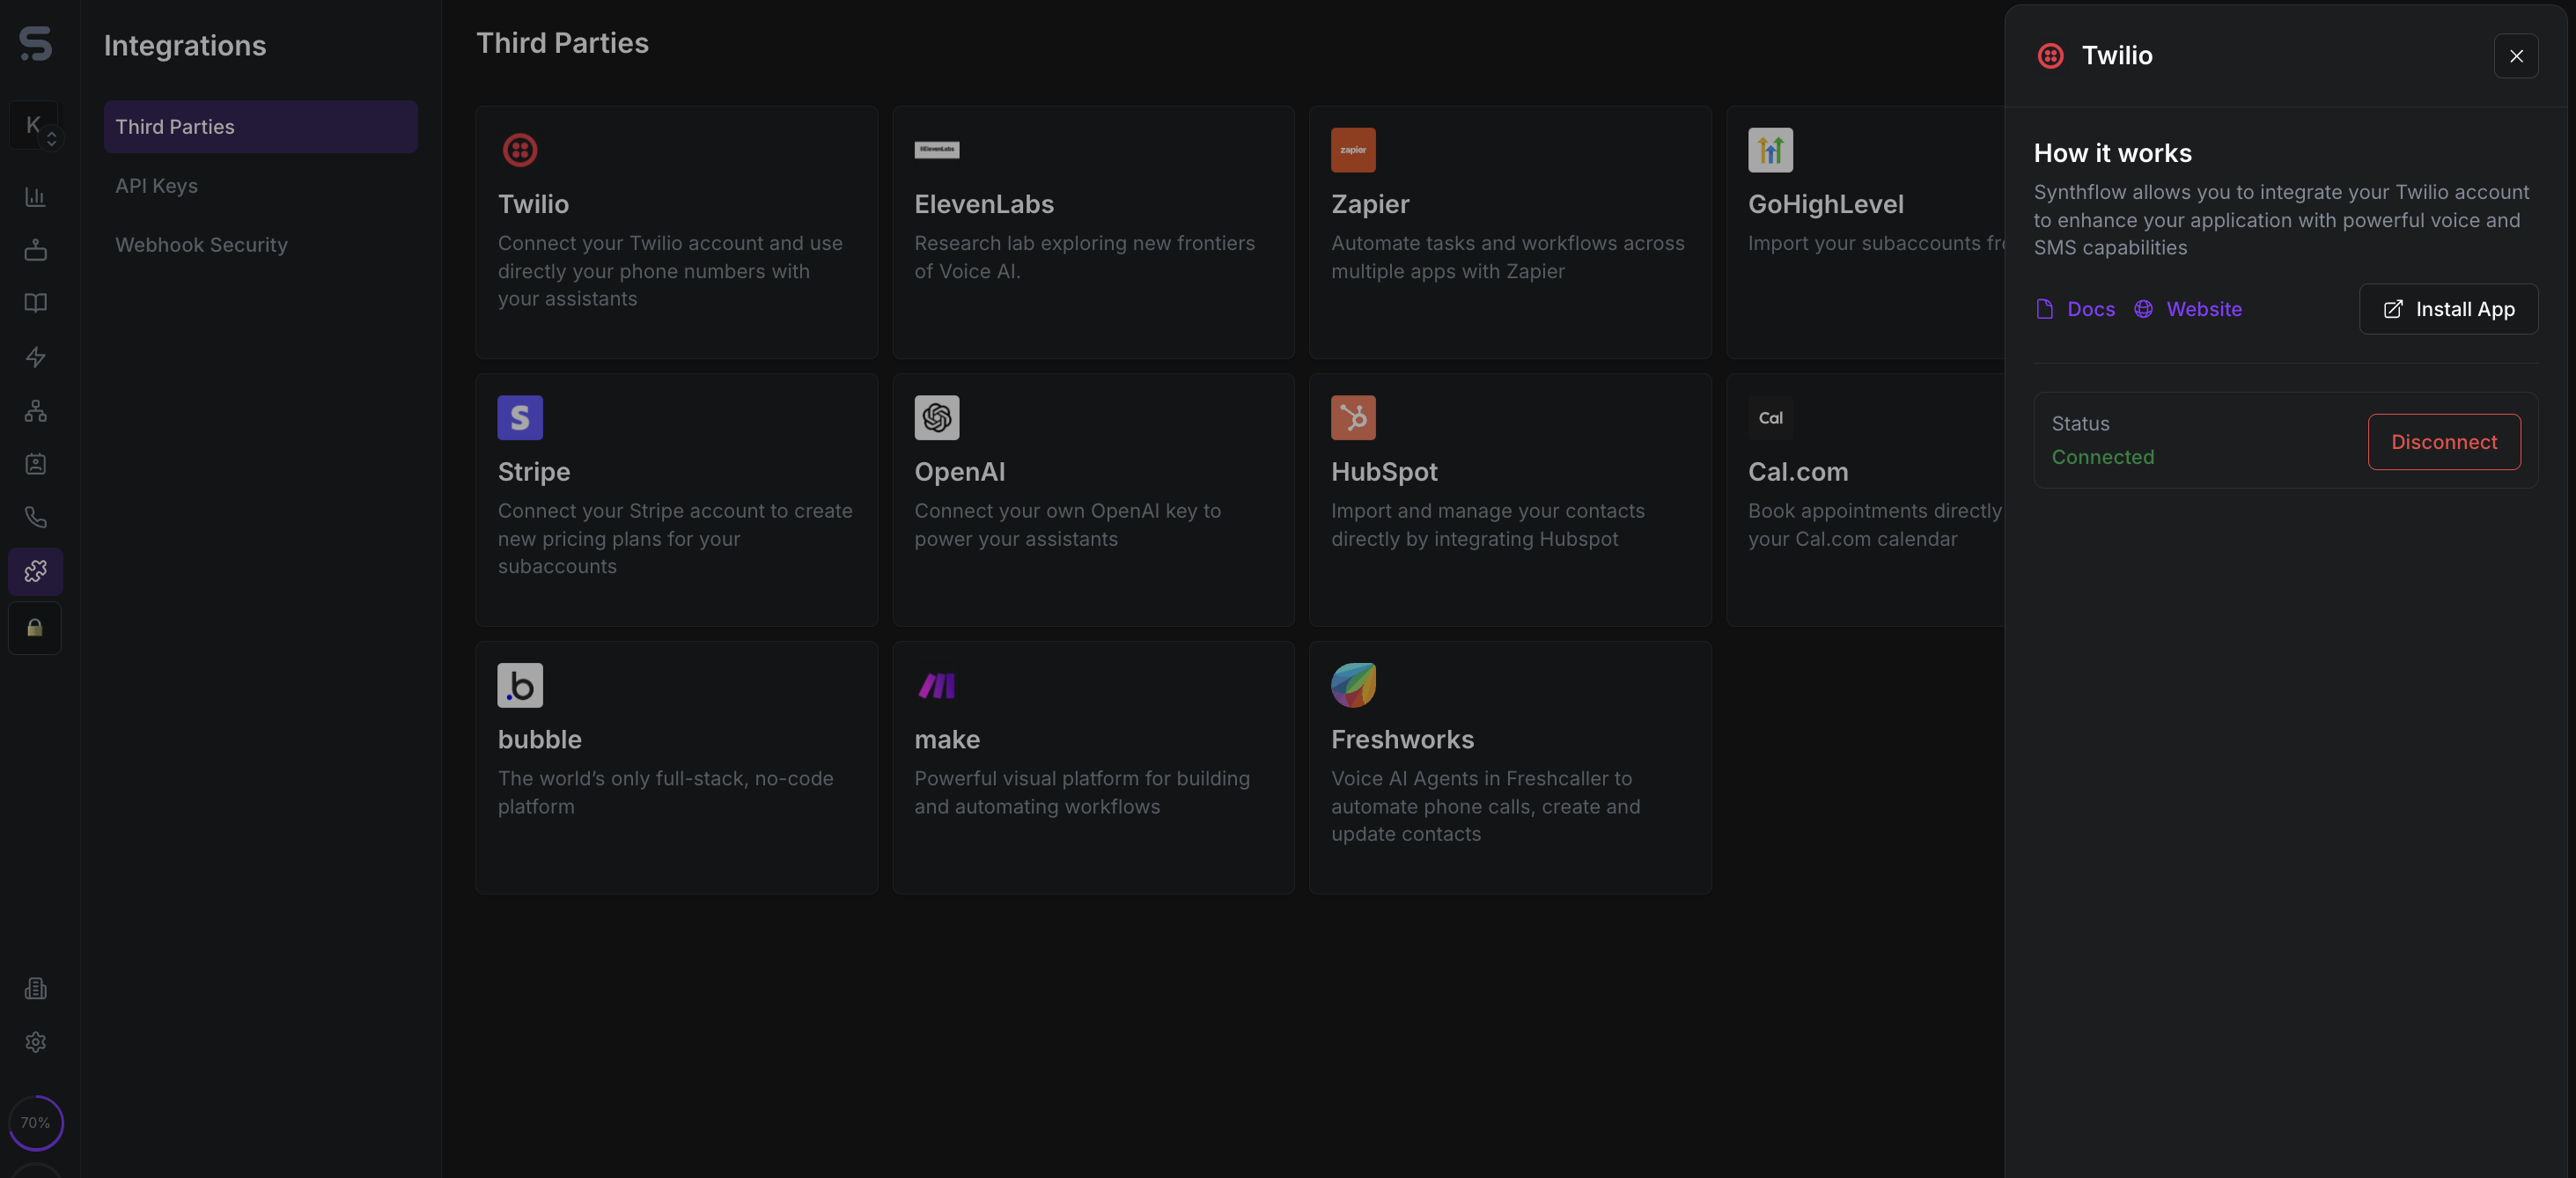Click the Cal.com card logo
The image size is (2576, 1178).
coord(1770,418)
